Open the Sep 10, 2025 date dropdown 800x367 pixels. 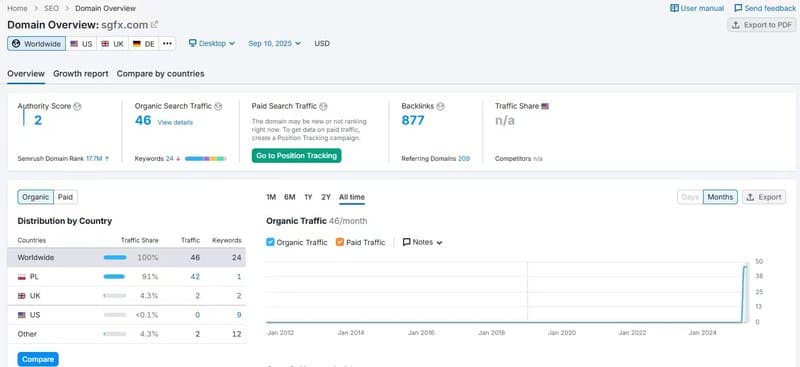point(274,43)
